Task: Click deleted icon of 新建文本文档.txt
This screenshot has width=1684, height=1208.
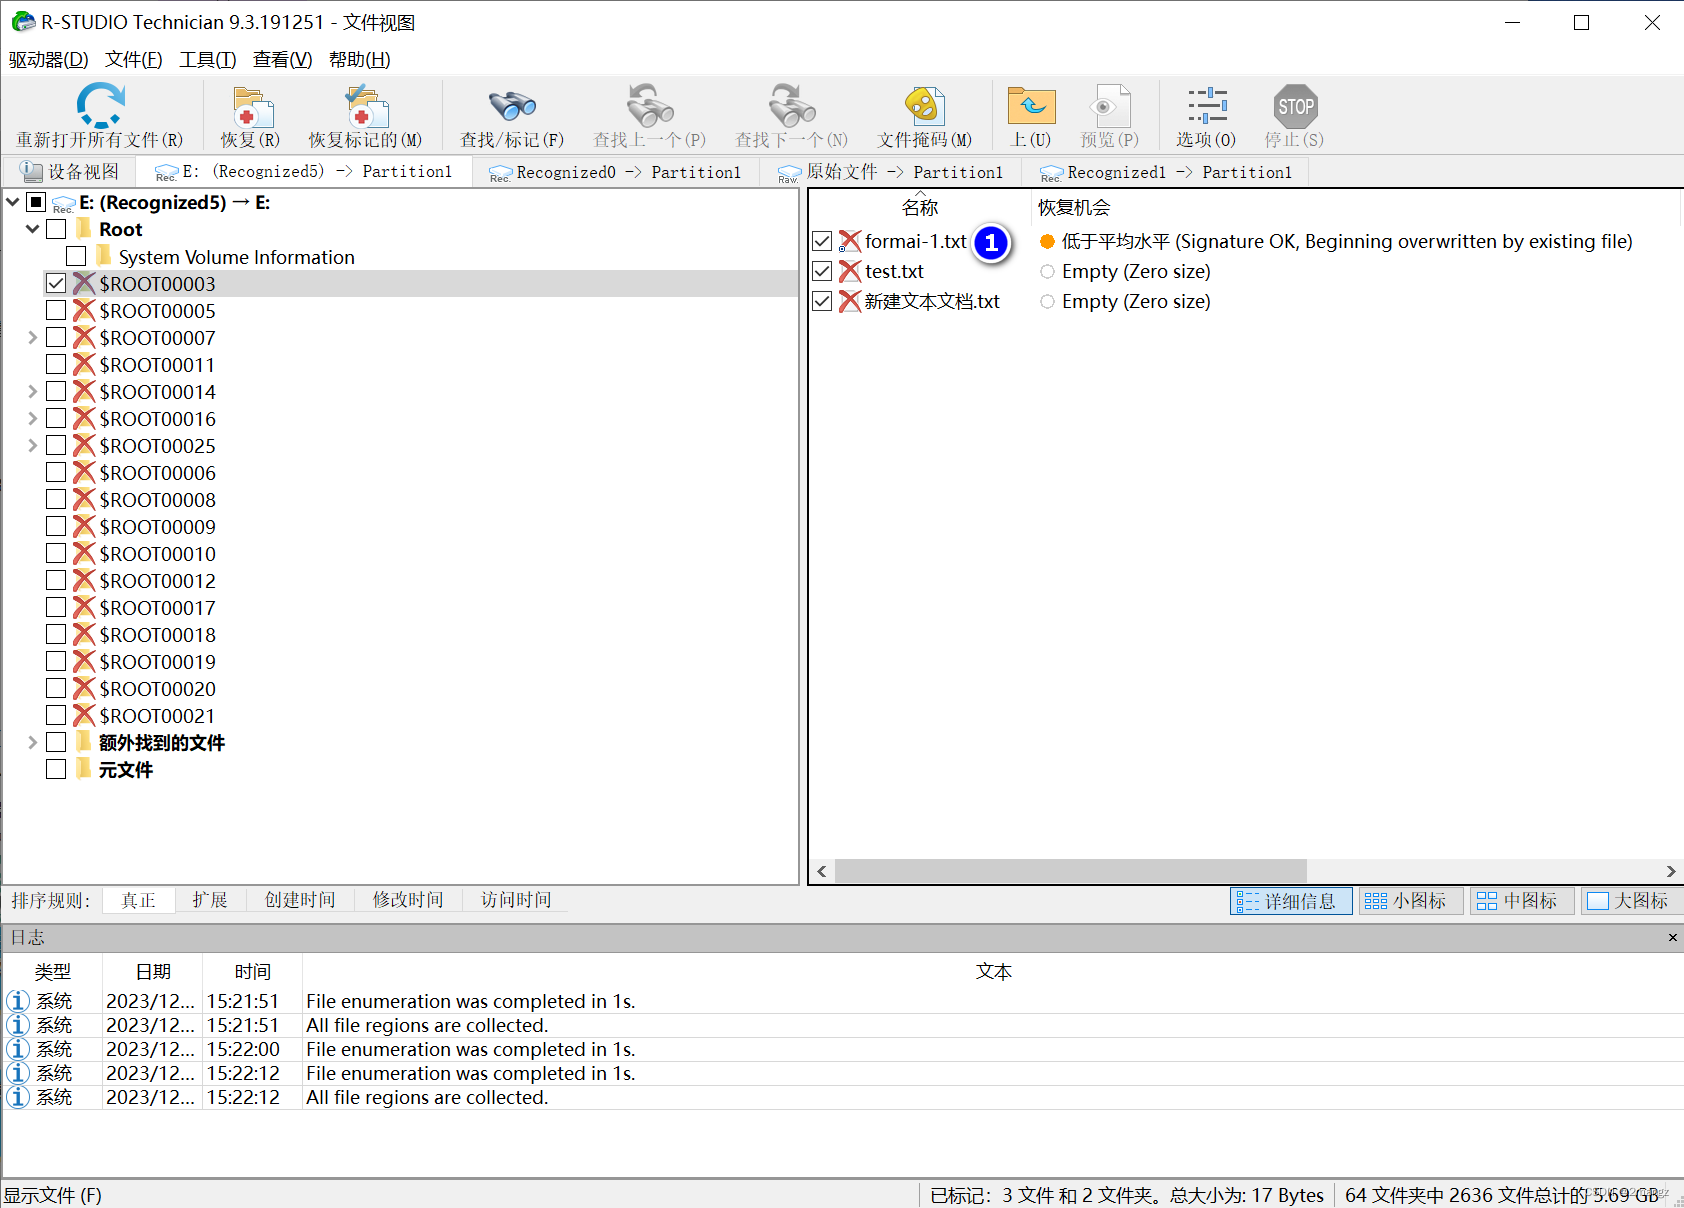Action: point(850,301)
